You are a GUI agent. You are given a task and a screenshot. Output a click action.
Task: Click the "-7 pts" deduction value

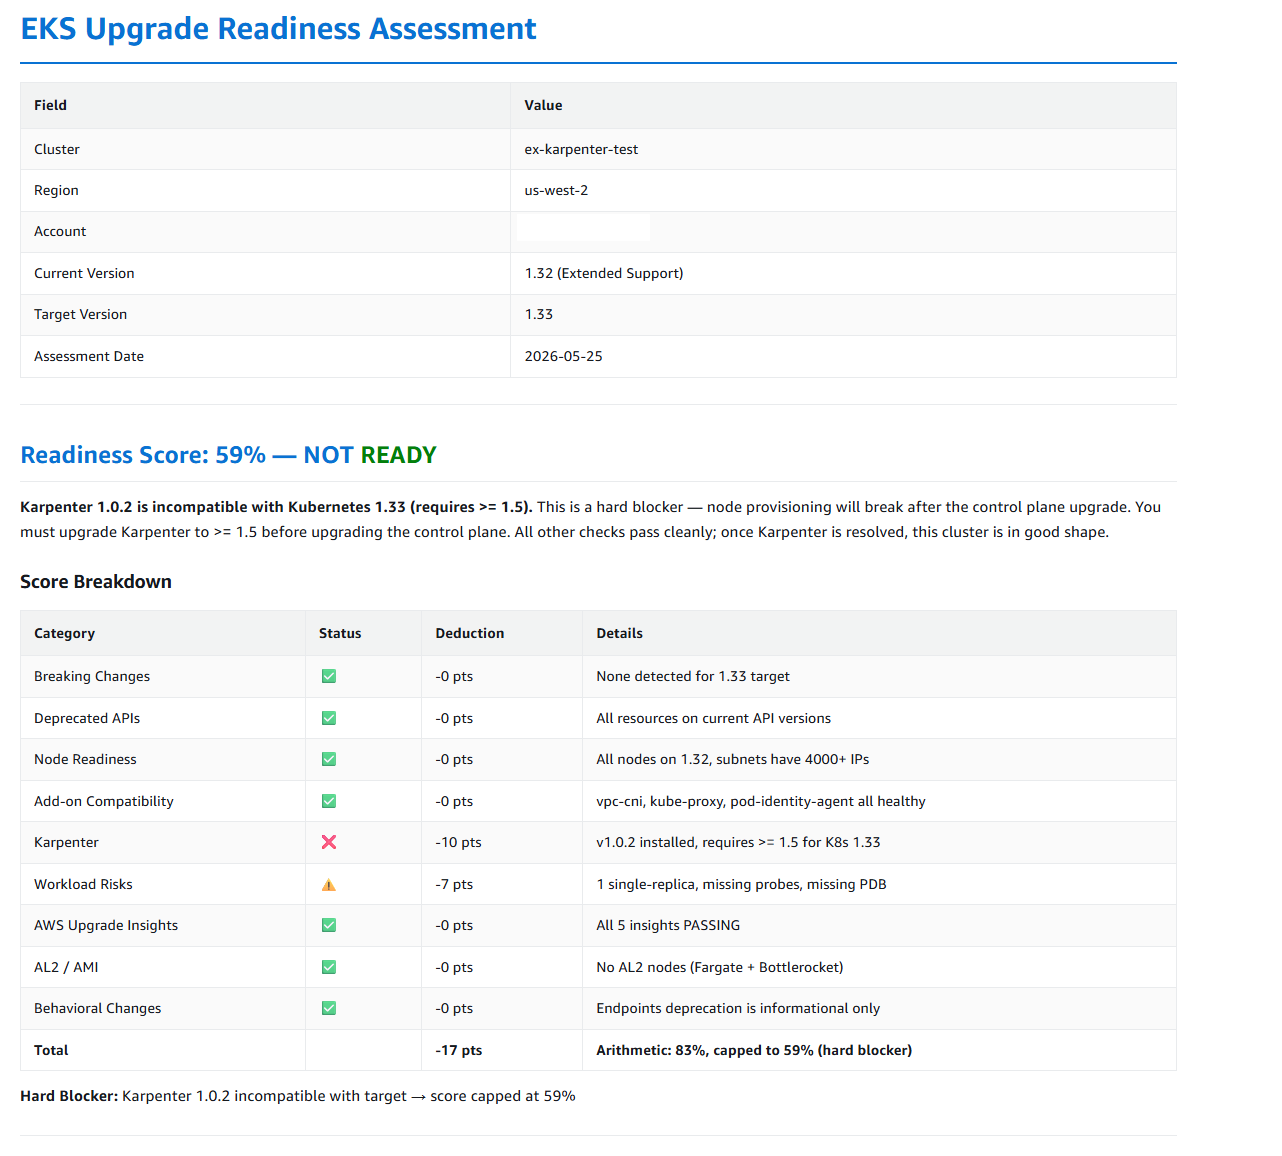point(454,884)
